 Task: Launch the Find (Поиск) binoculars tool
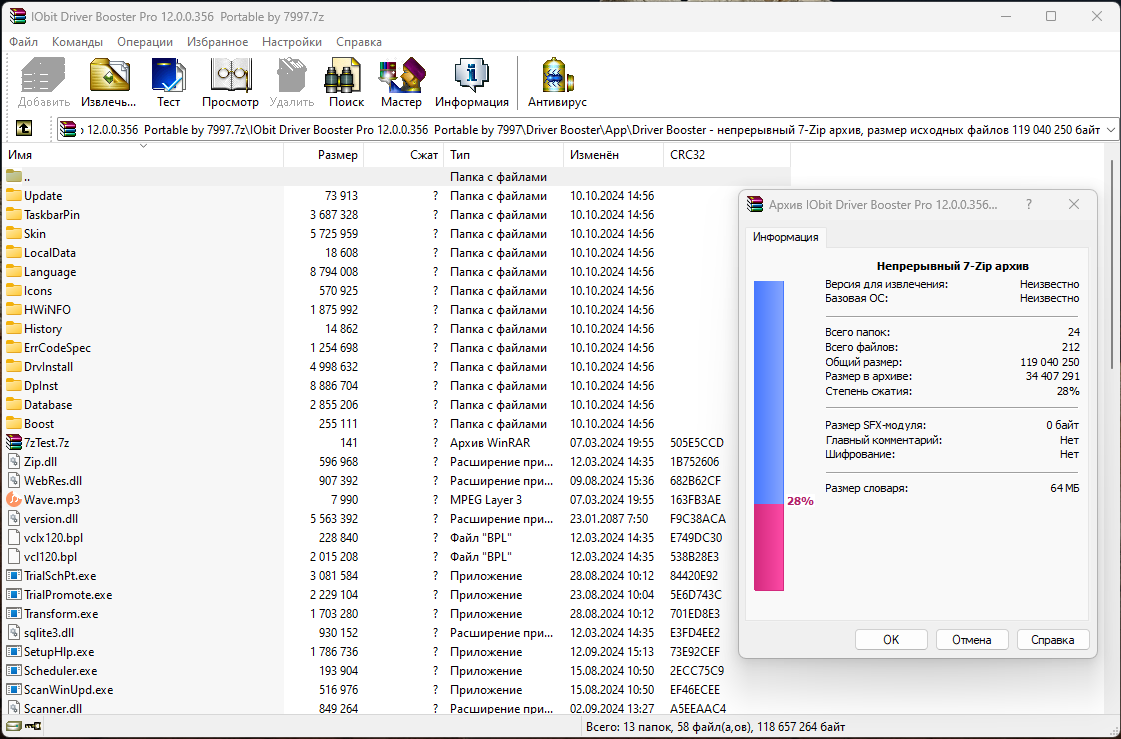[346, 83]
